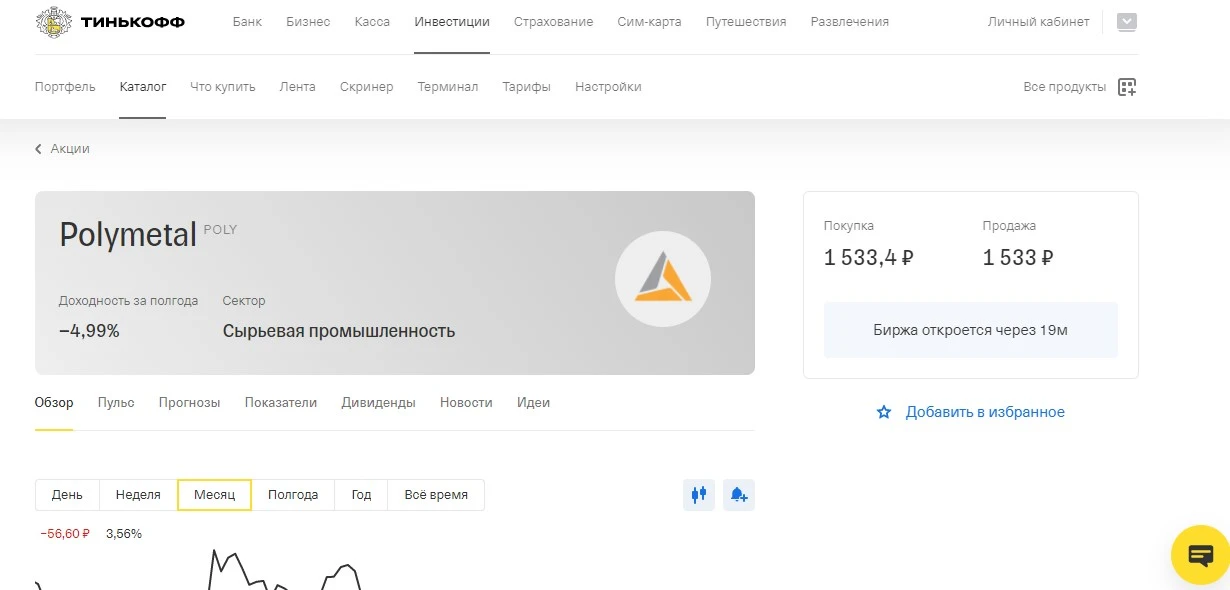Viewport: 1230px width, 590px height.
Task: Go to the Каталог tab
Action: (143, 87)
